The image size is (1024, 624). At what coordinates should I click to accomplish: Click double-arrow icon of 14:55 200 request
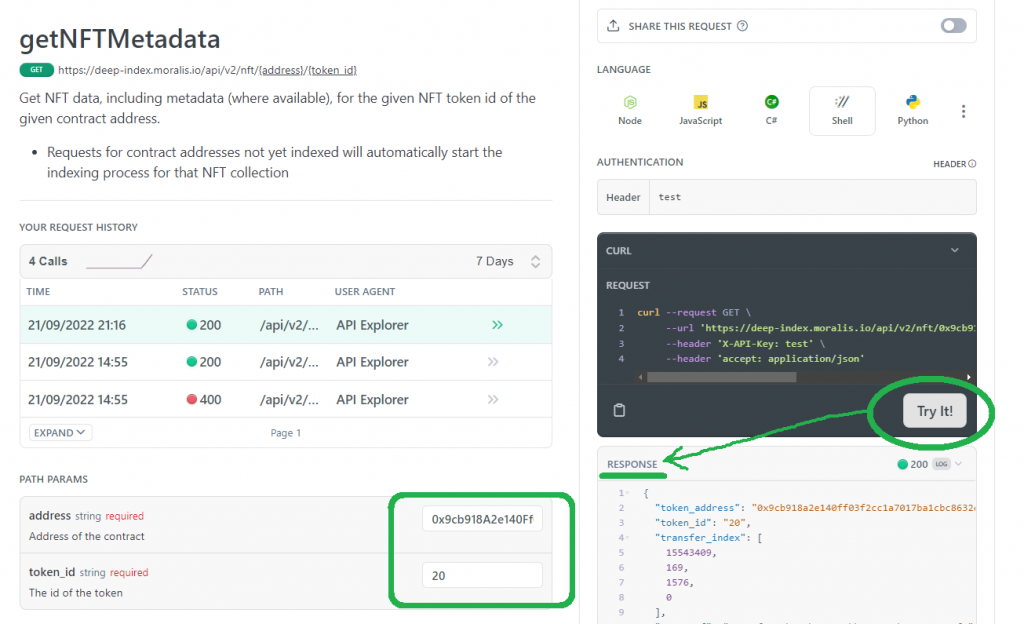pos(493,362)
